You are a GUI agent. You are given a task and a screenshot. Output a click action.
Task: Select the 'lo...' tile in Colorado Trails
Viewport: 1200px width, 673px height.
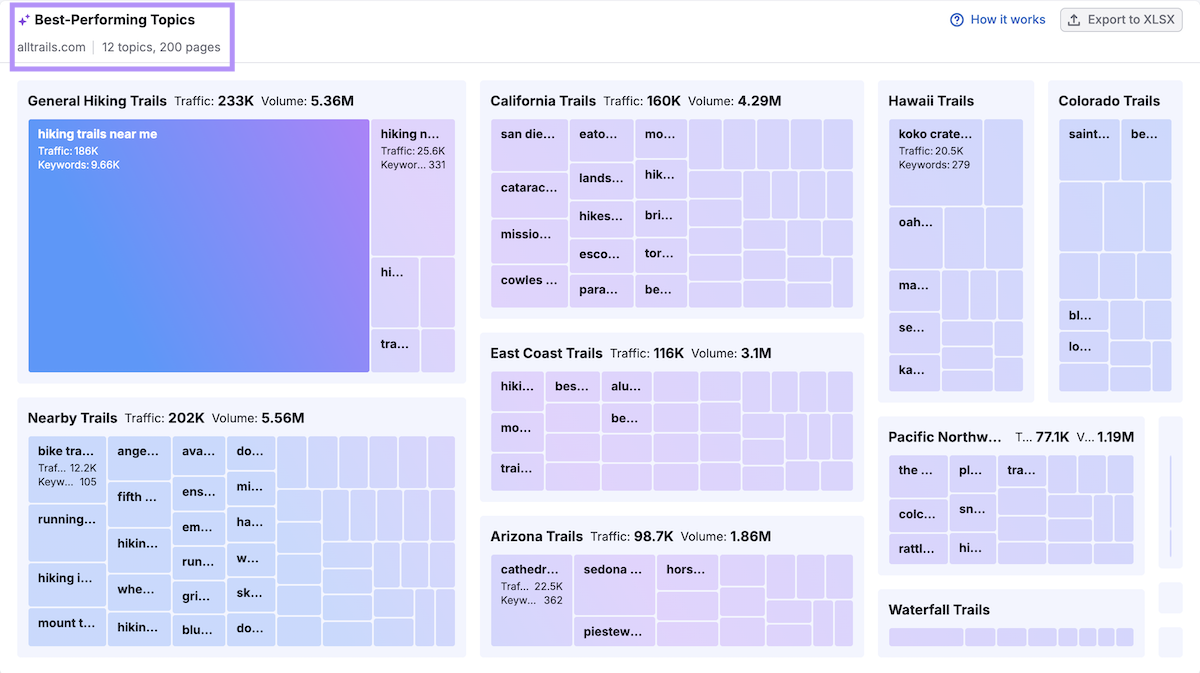click(x=1083, y=347)
